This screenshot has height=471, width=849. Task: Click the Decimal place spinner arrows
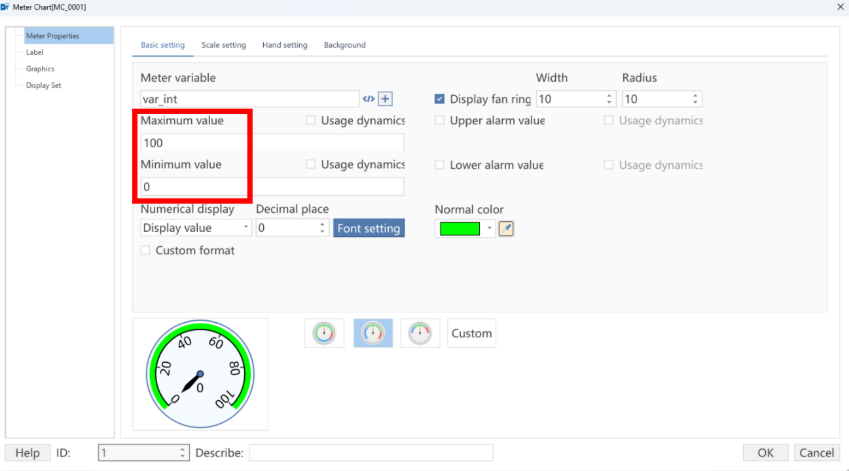[x=322, y=228]
